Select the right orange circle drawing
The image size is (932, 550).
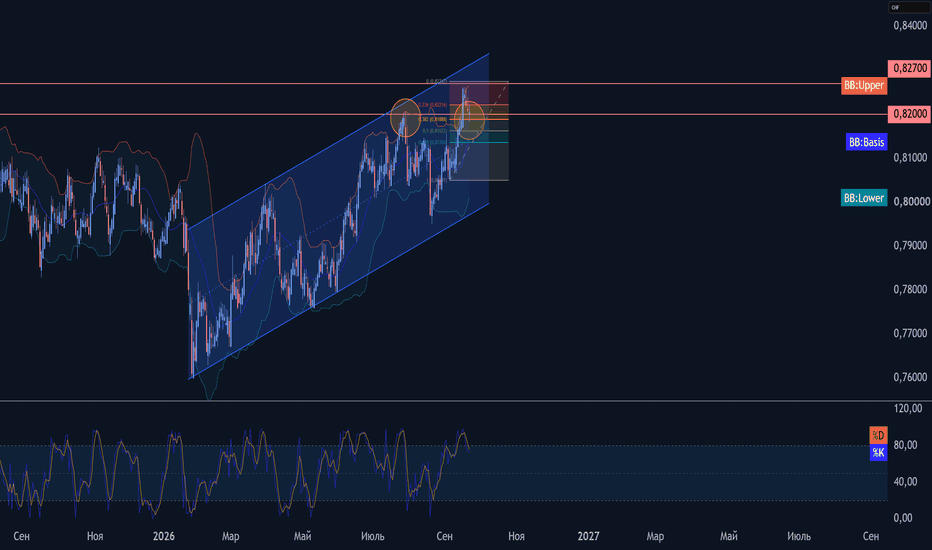[x=470, y=121]
